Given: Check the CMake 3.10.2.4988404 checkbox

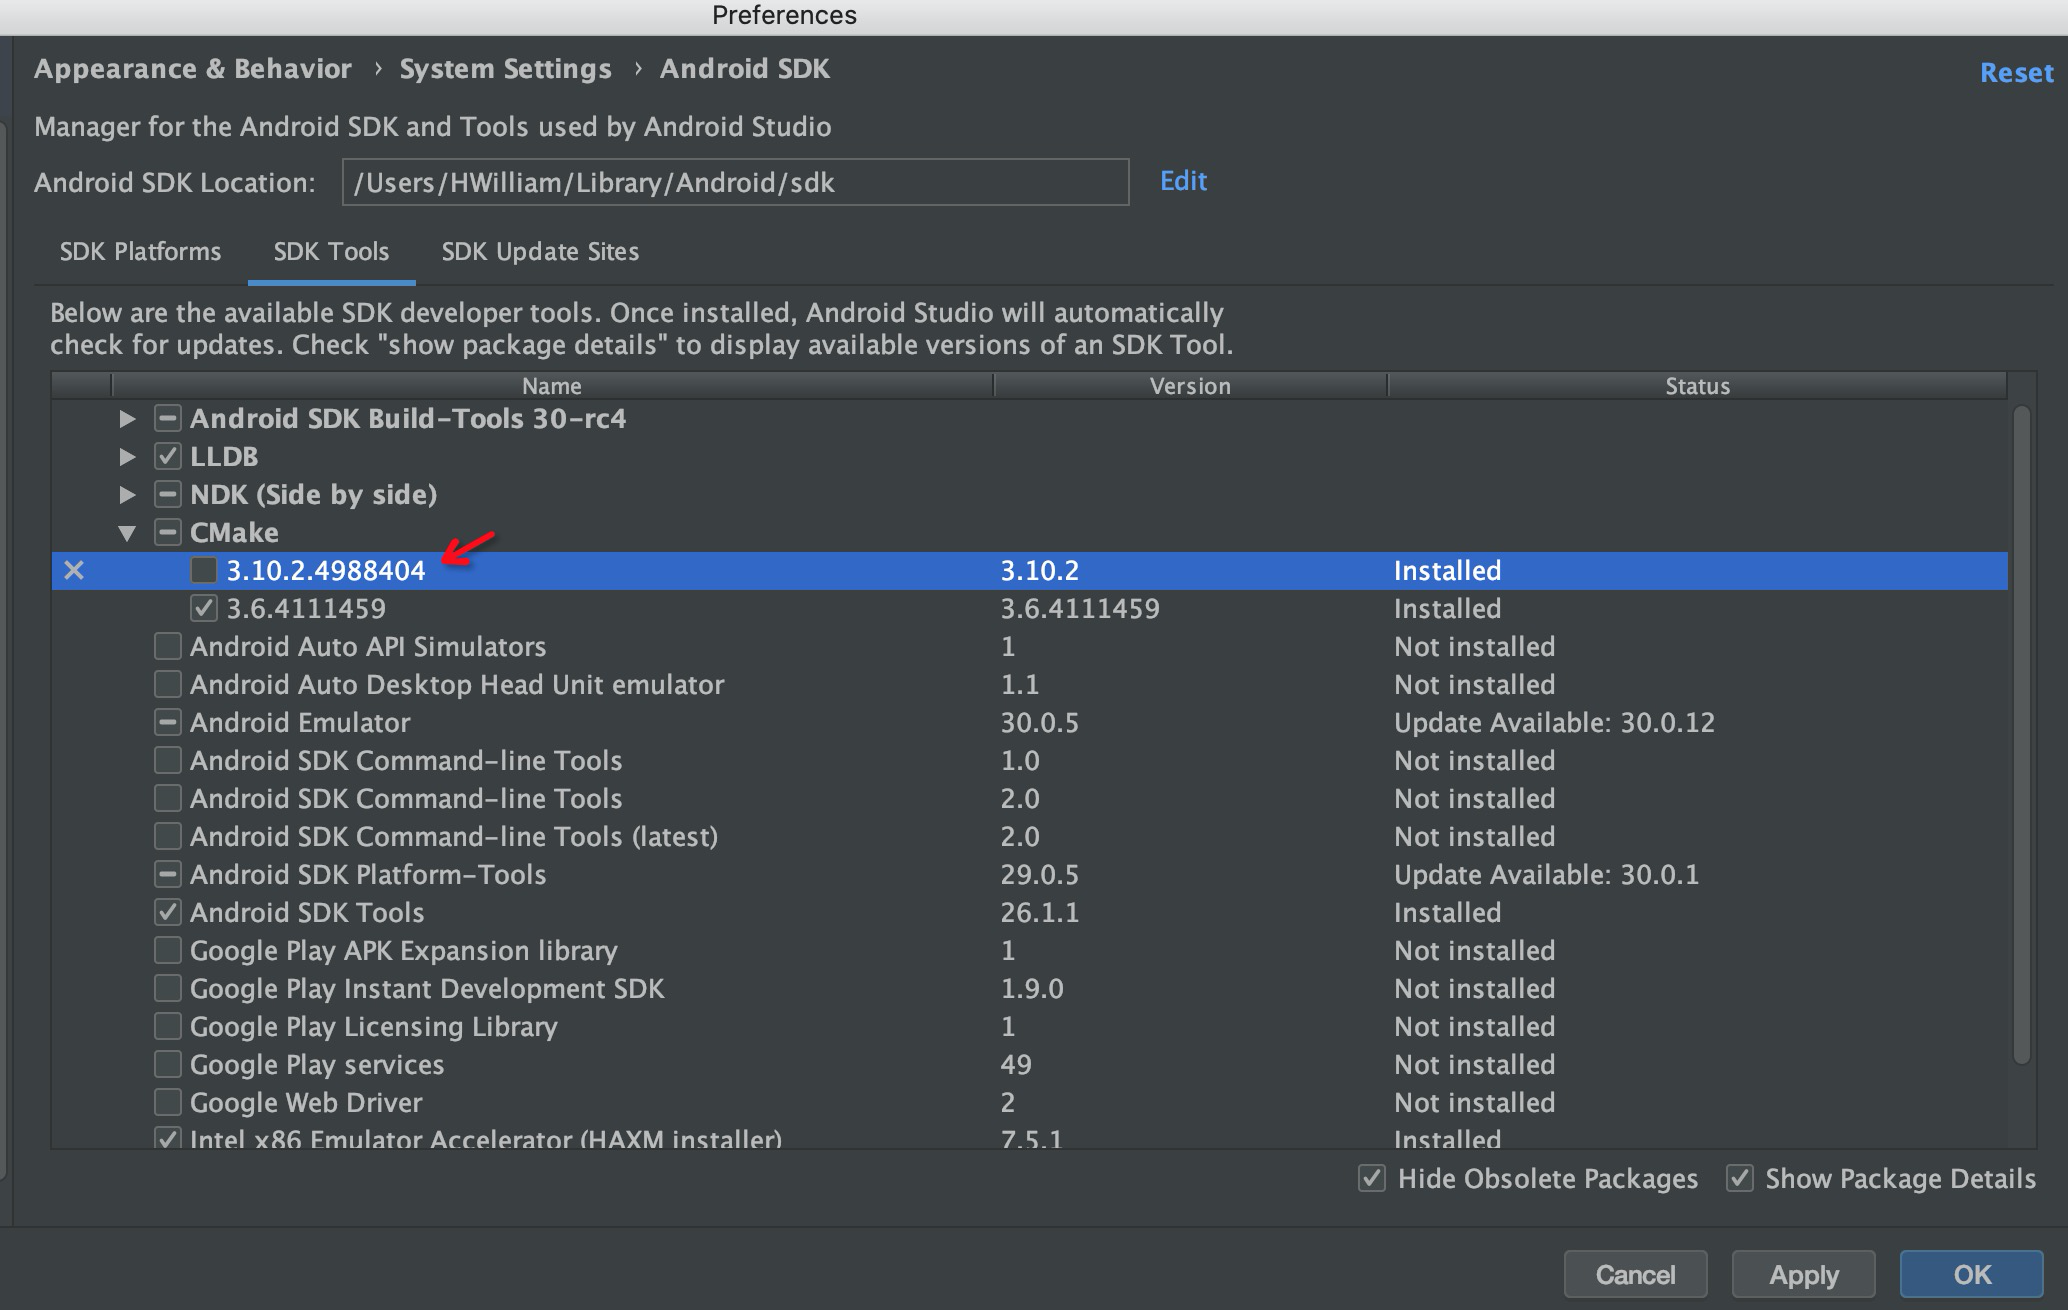Looking at the screenshot, I should (204, 570).
